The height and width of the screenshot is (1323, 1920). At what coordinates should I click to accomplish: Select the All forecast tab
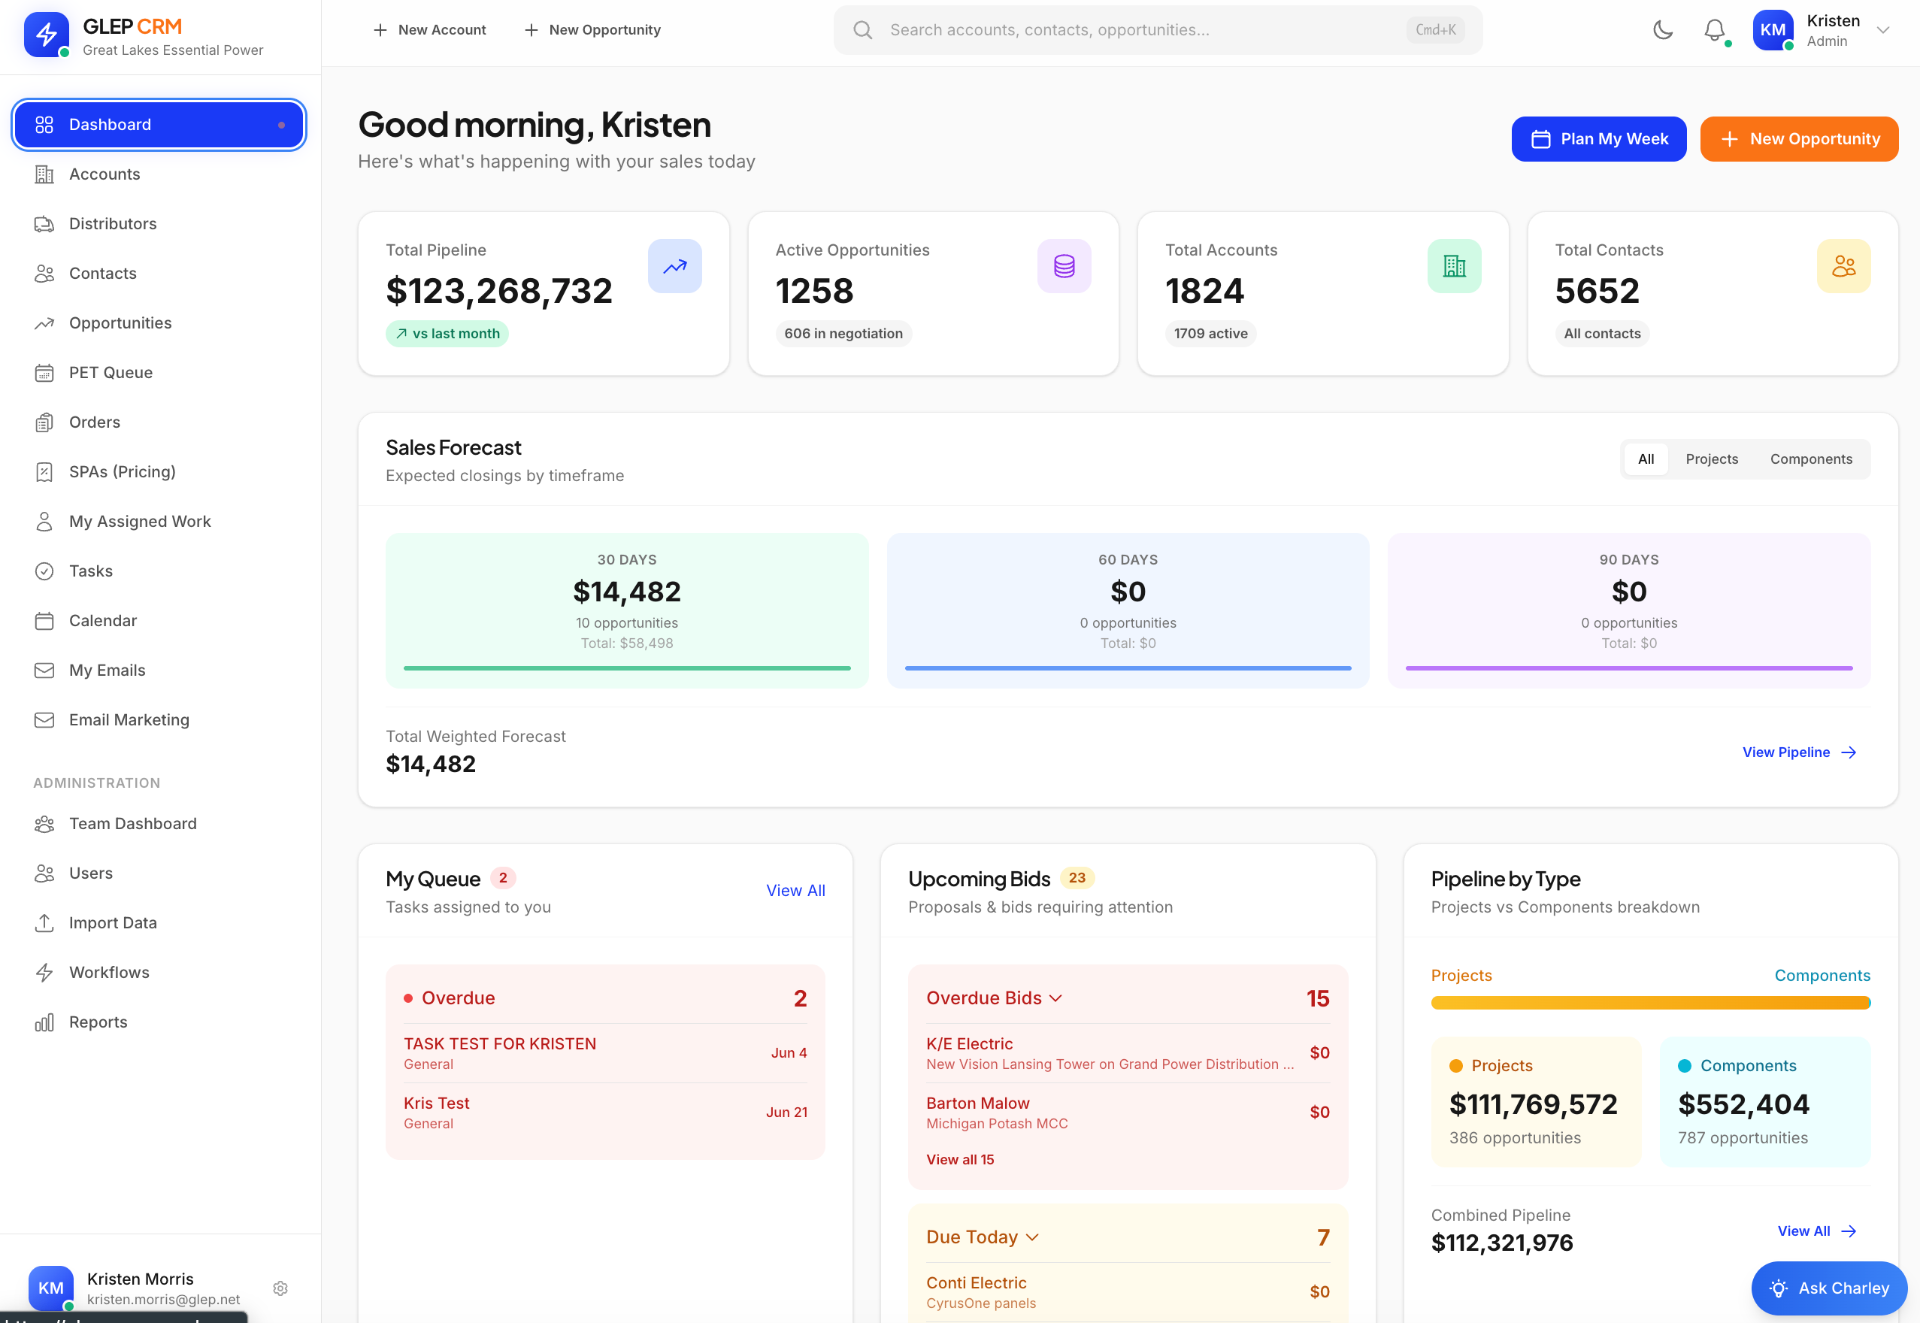click(1646, 459)
